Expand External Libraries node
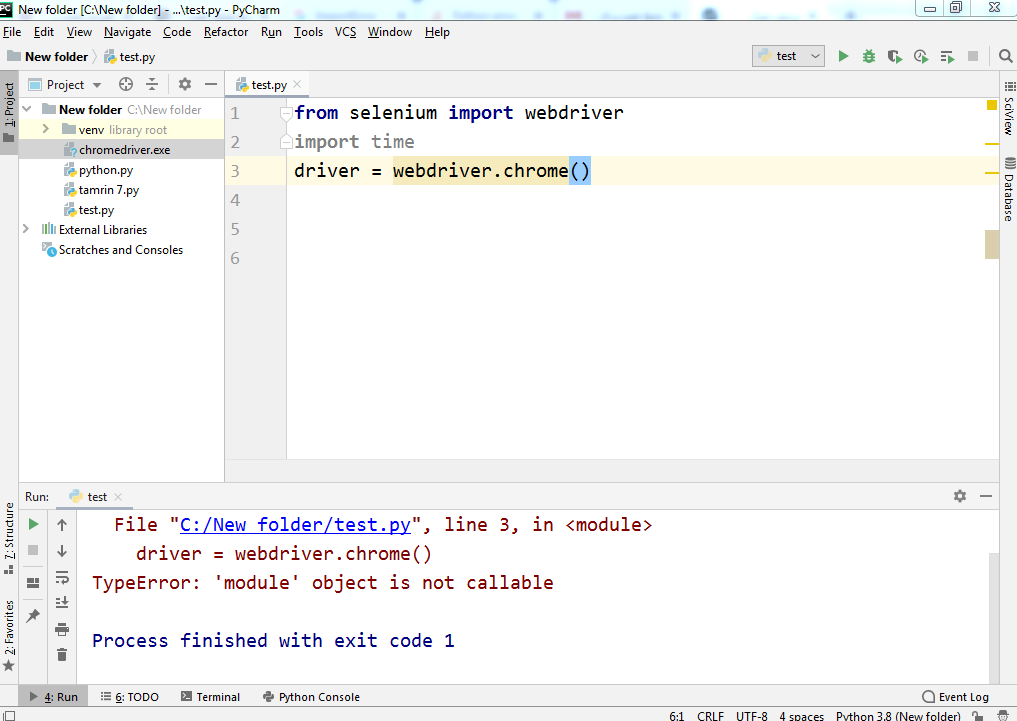Viewport: 1017px width, 721px height. click(x=26, y=230)
